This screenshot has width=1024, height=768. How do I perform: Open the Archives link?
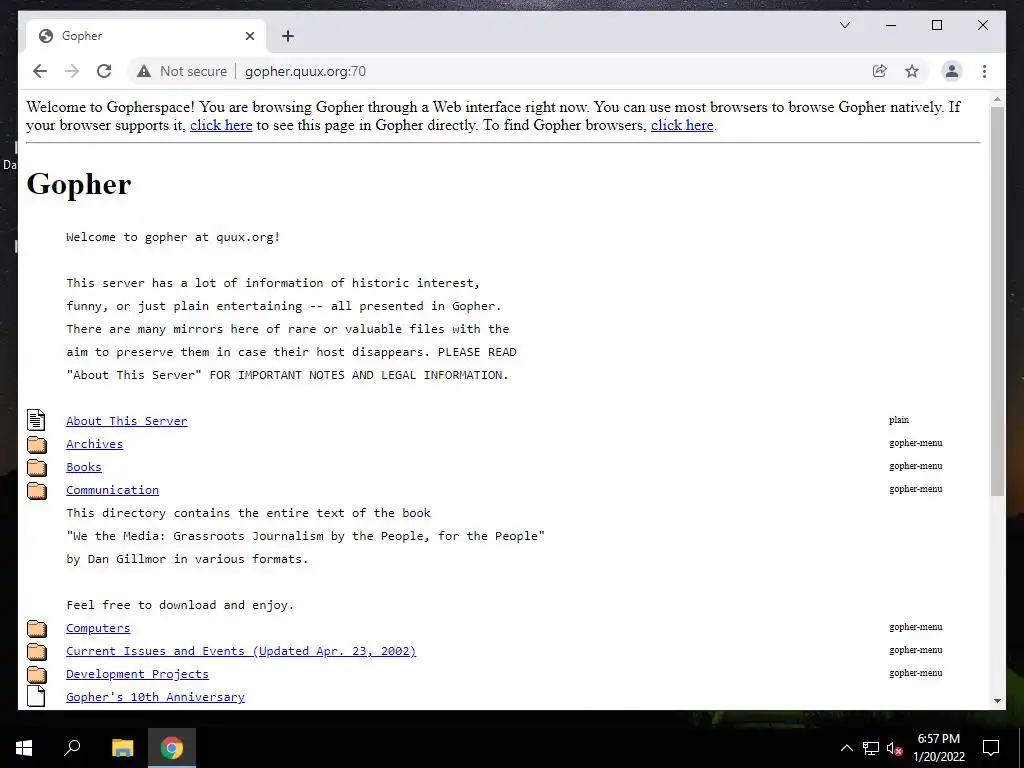pos(95,444)
